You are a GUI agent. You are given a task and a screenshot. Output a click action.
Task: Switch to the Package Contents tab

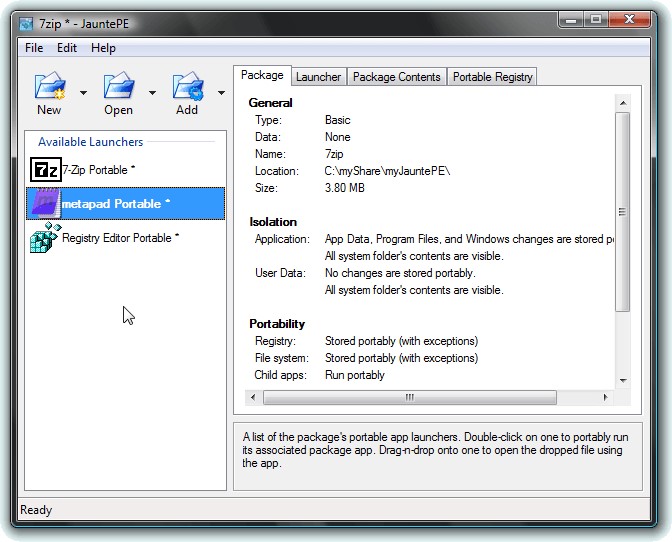click(396, 77)
